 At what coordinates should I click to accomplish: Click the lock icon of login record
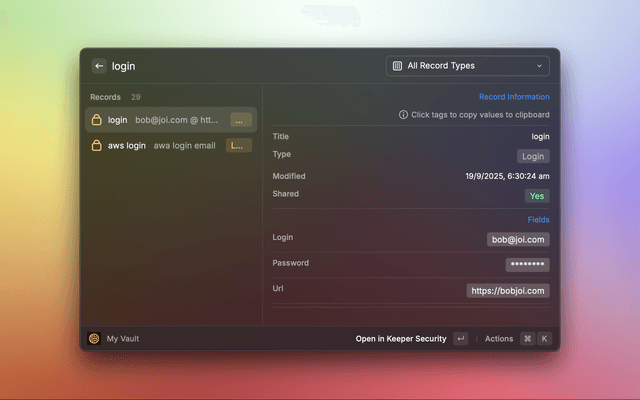97,120
